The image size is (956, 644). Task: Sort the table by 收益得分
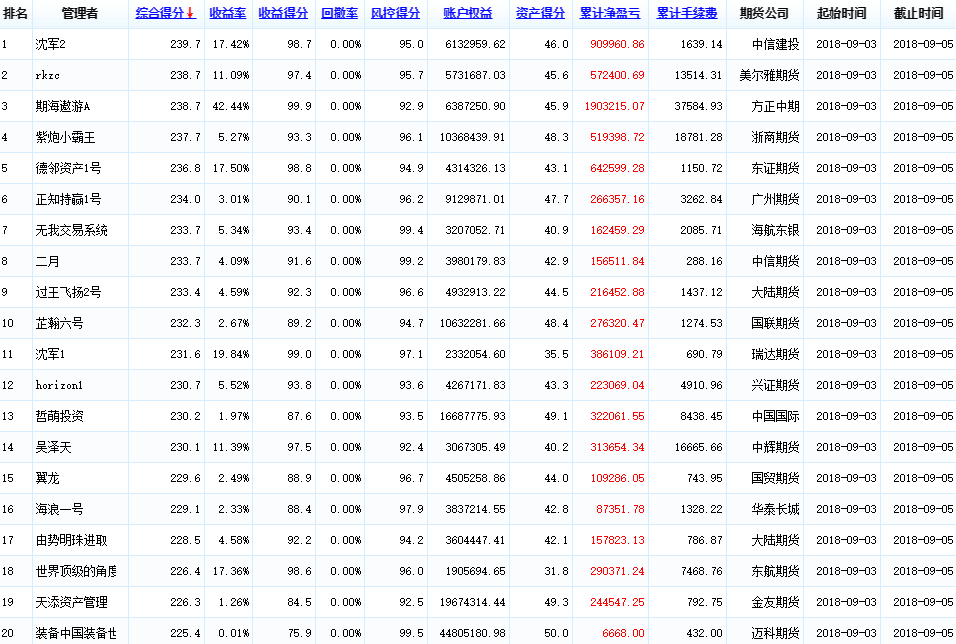click(x=283, y=13)
